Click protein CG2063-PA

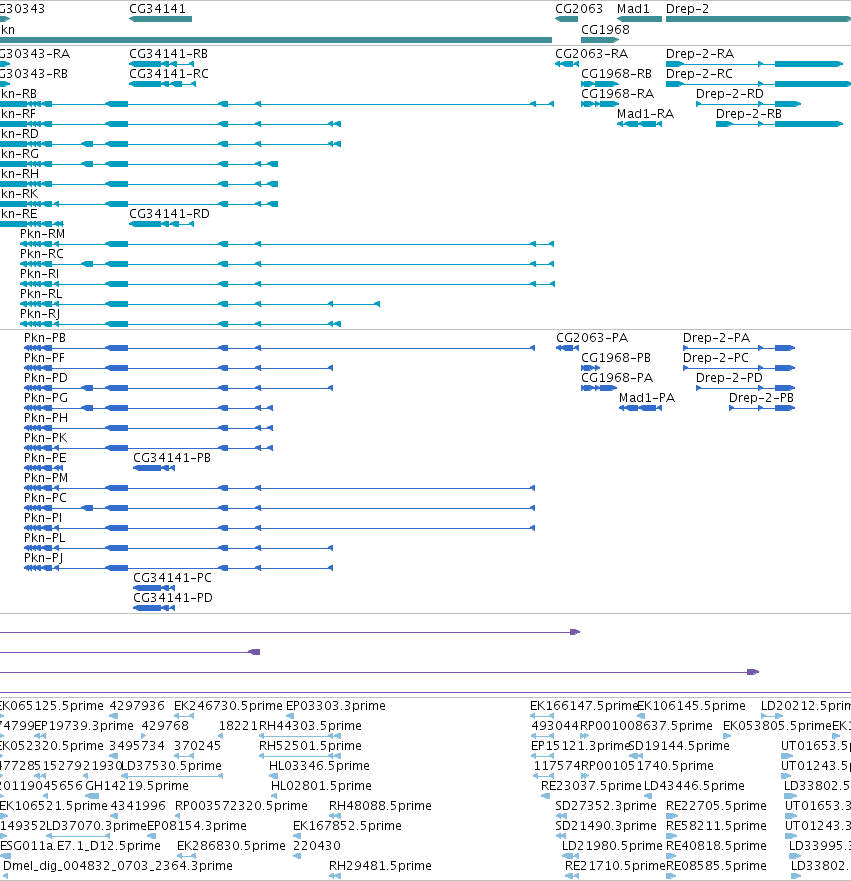592,338
